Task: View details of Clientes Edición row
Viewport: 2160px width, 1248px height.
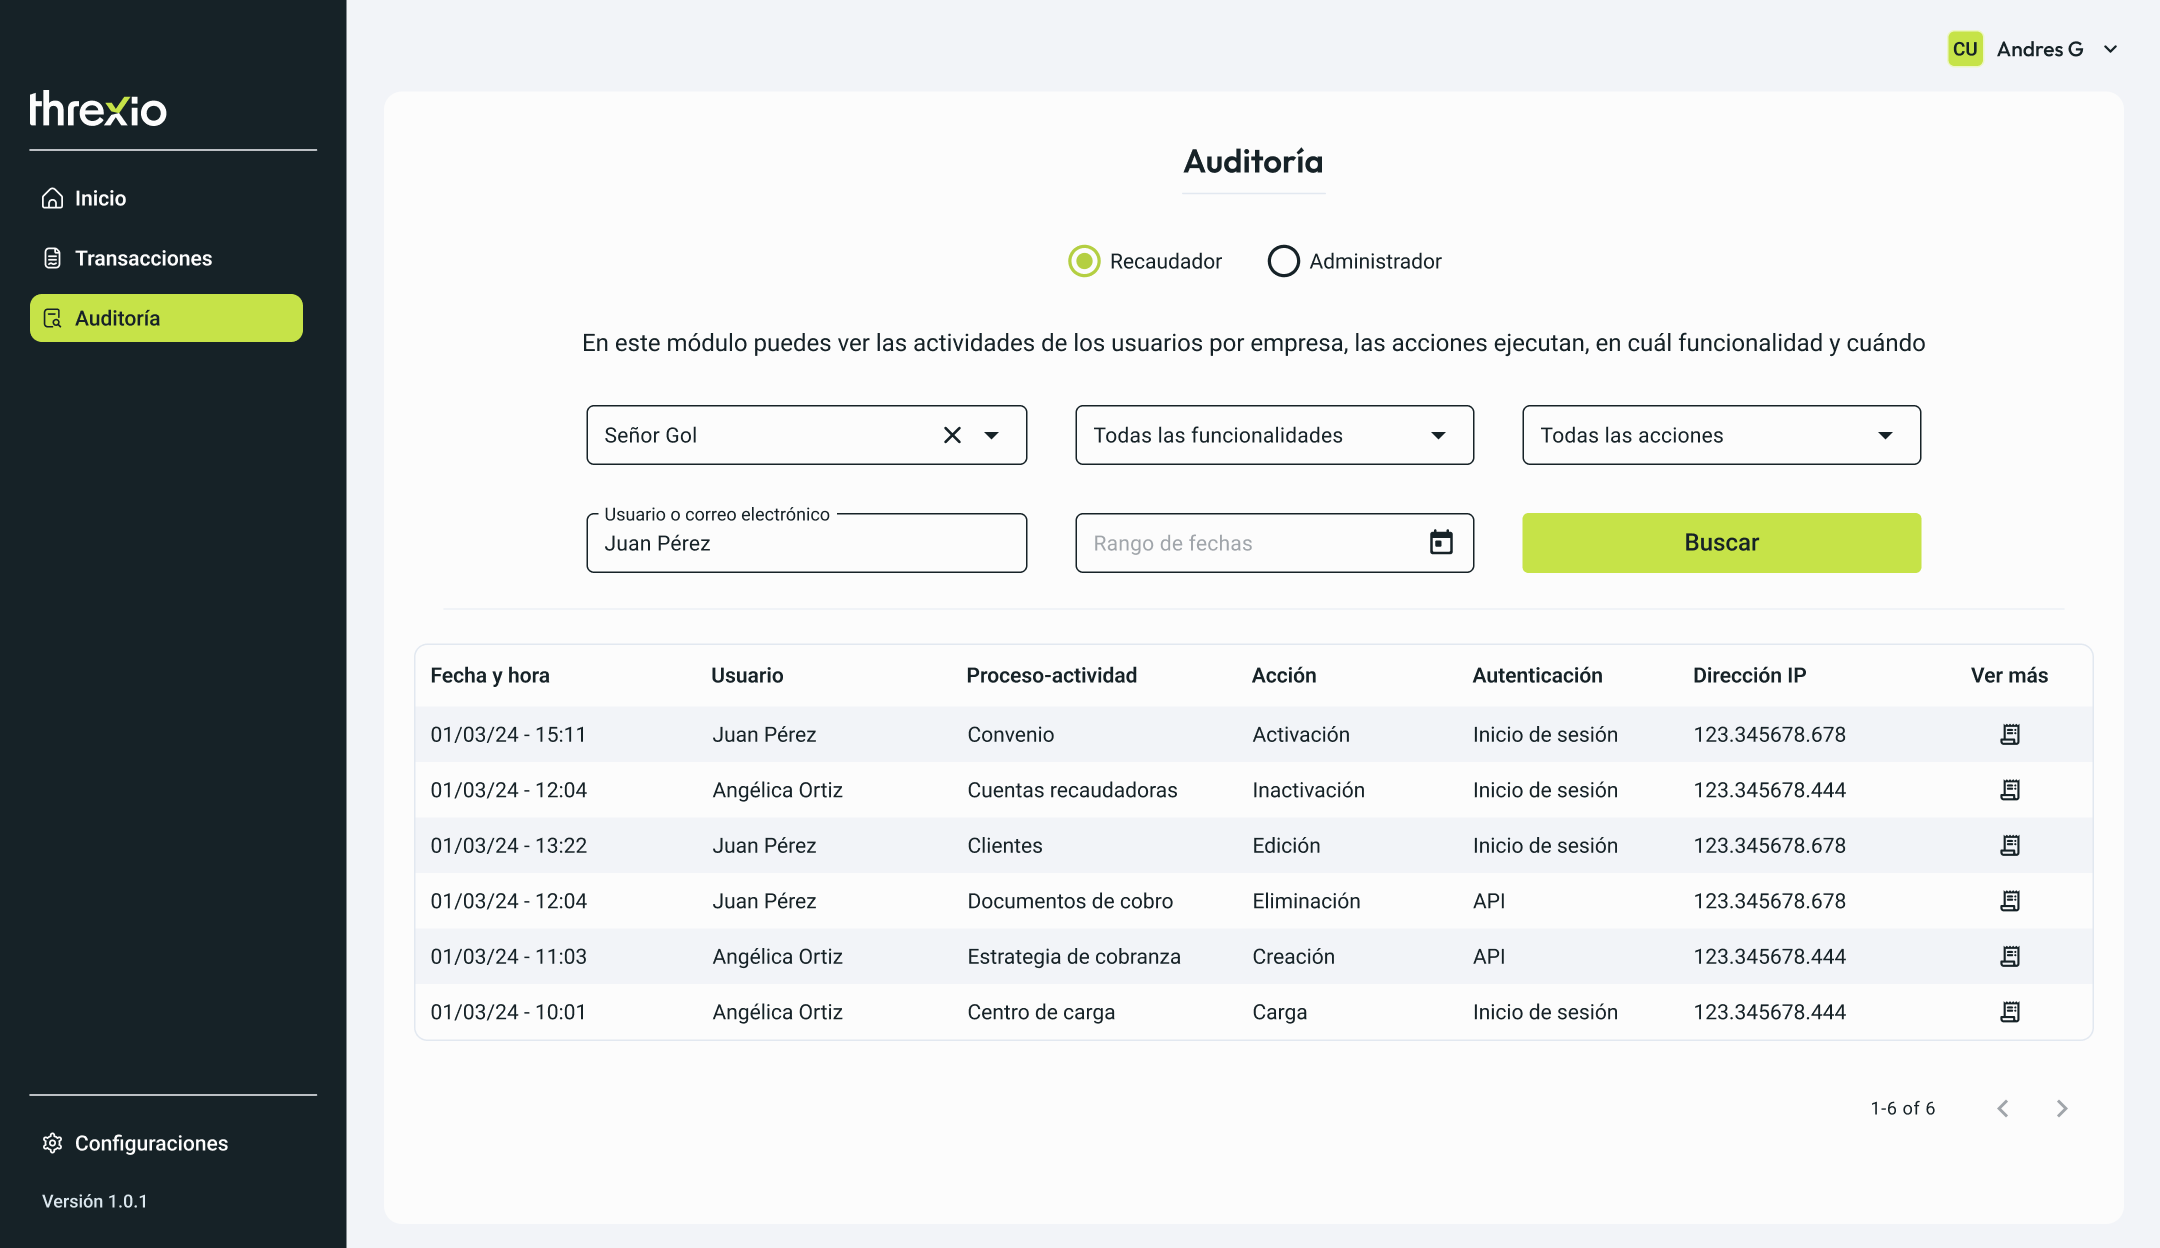Action: (x=2010, y=846)
